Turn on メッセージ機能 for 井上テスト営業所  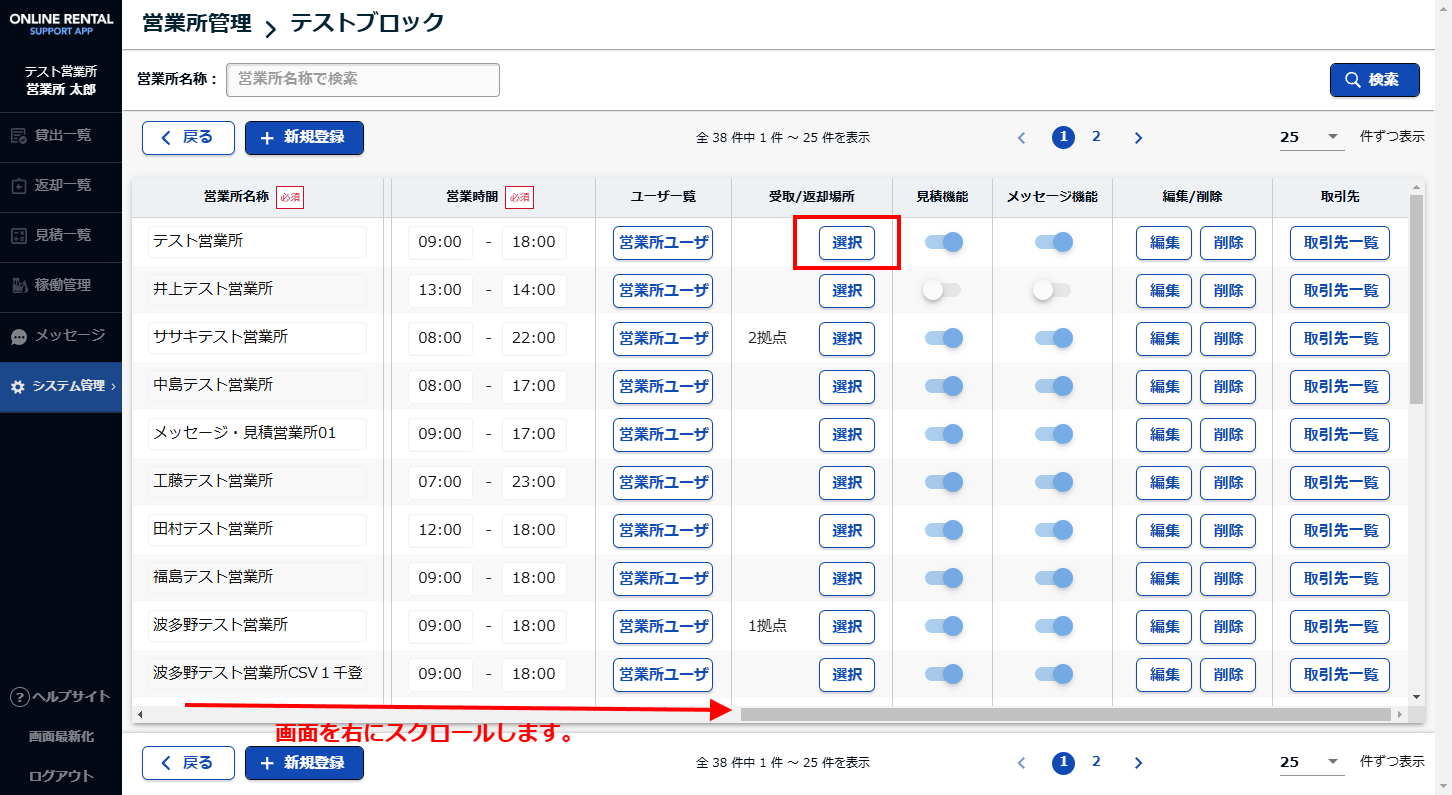click(1052, 290)
